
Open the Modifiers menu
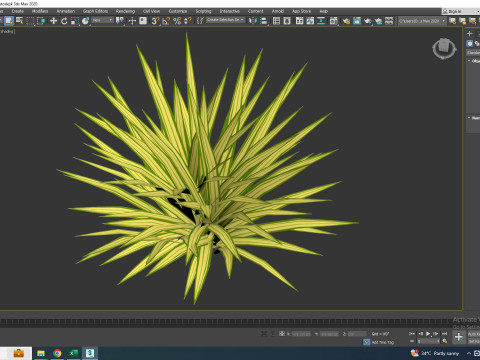click(40, 11)
